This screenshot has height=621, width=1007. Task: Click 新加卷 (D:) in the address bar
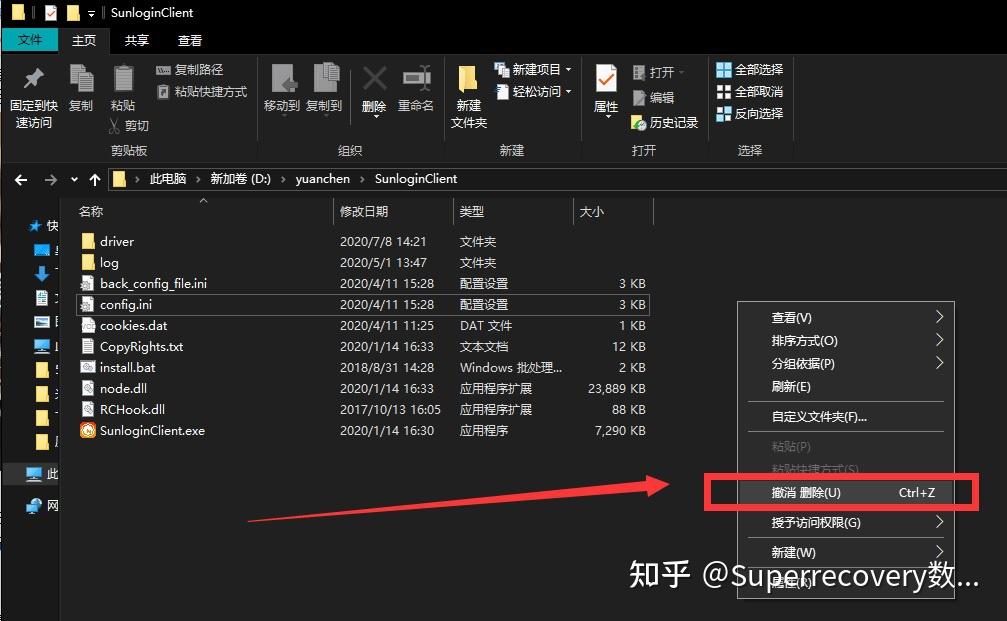241,179
